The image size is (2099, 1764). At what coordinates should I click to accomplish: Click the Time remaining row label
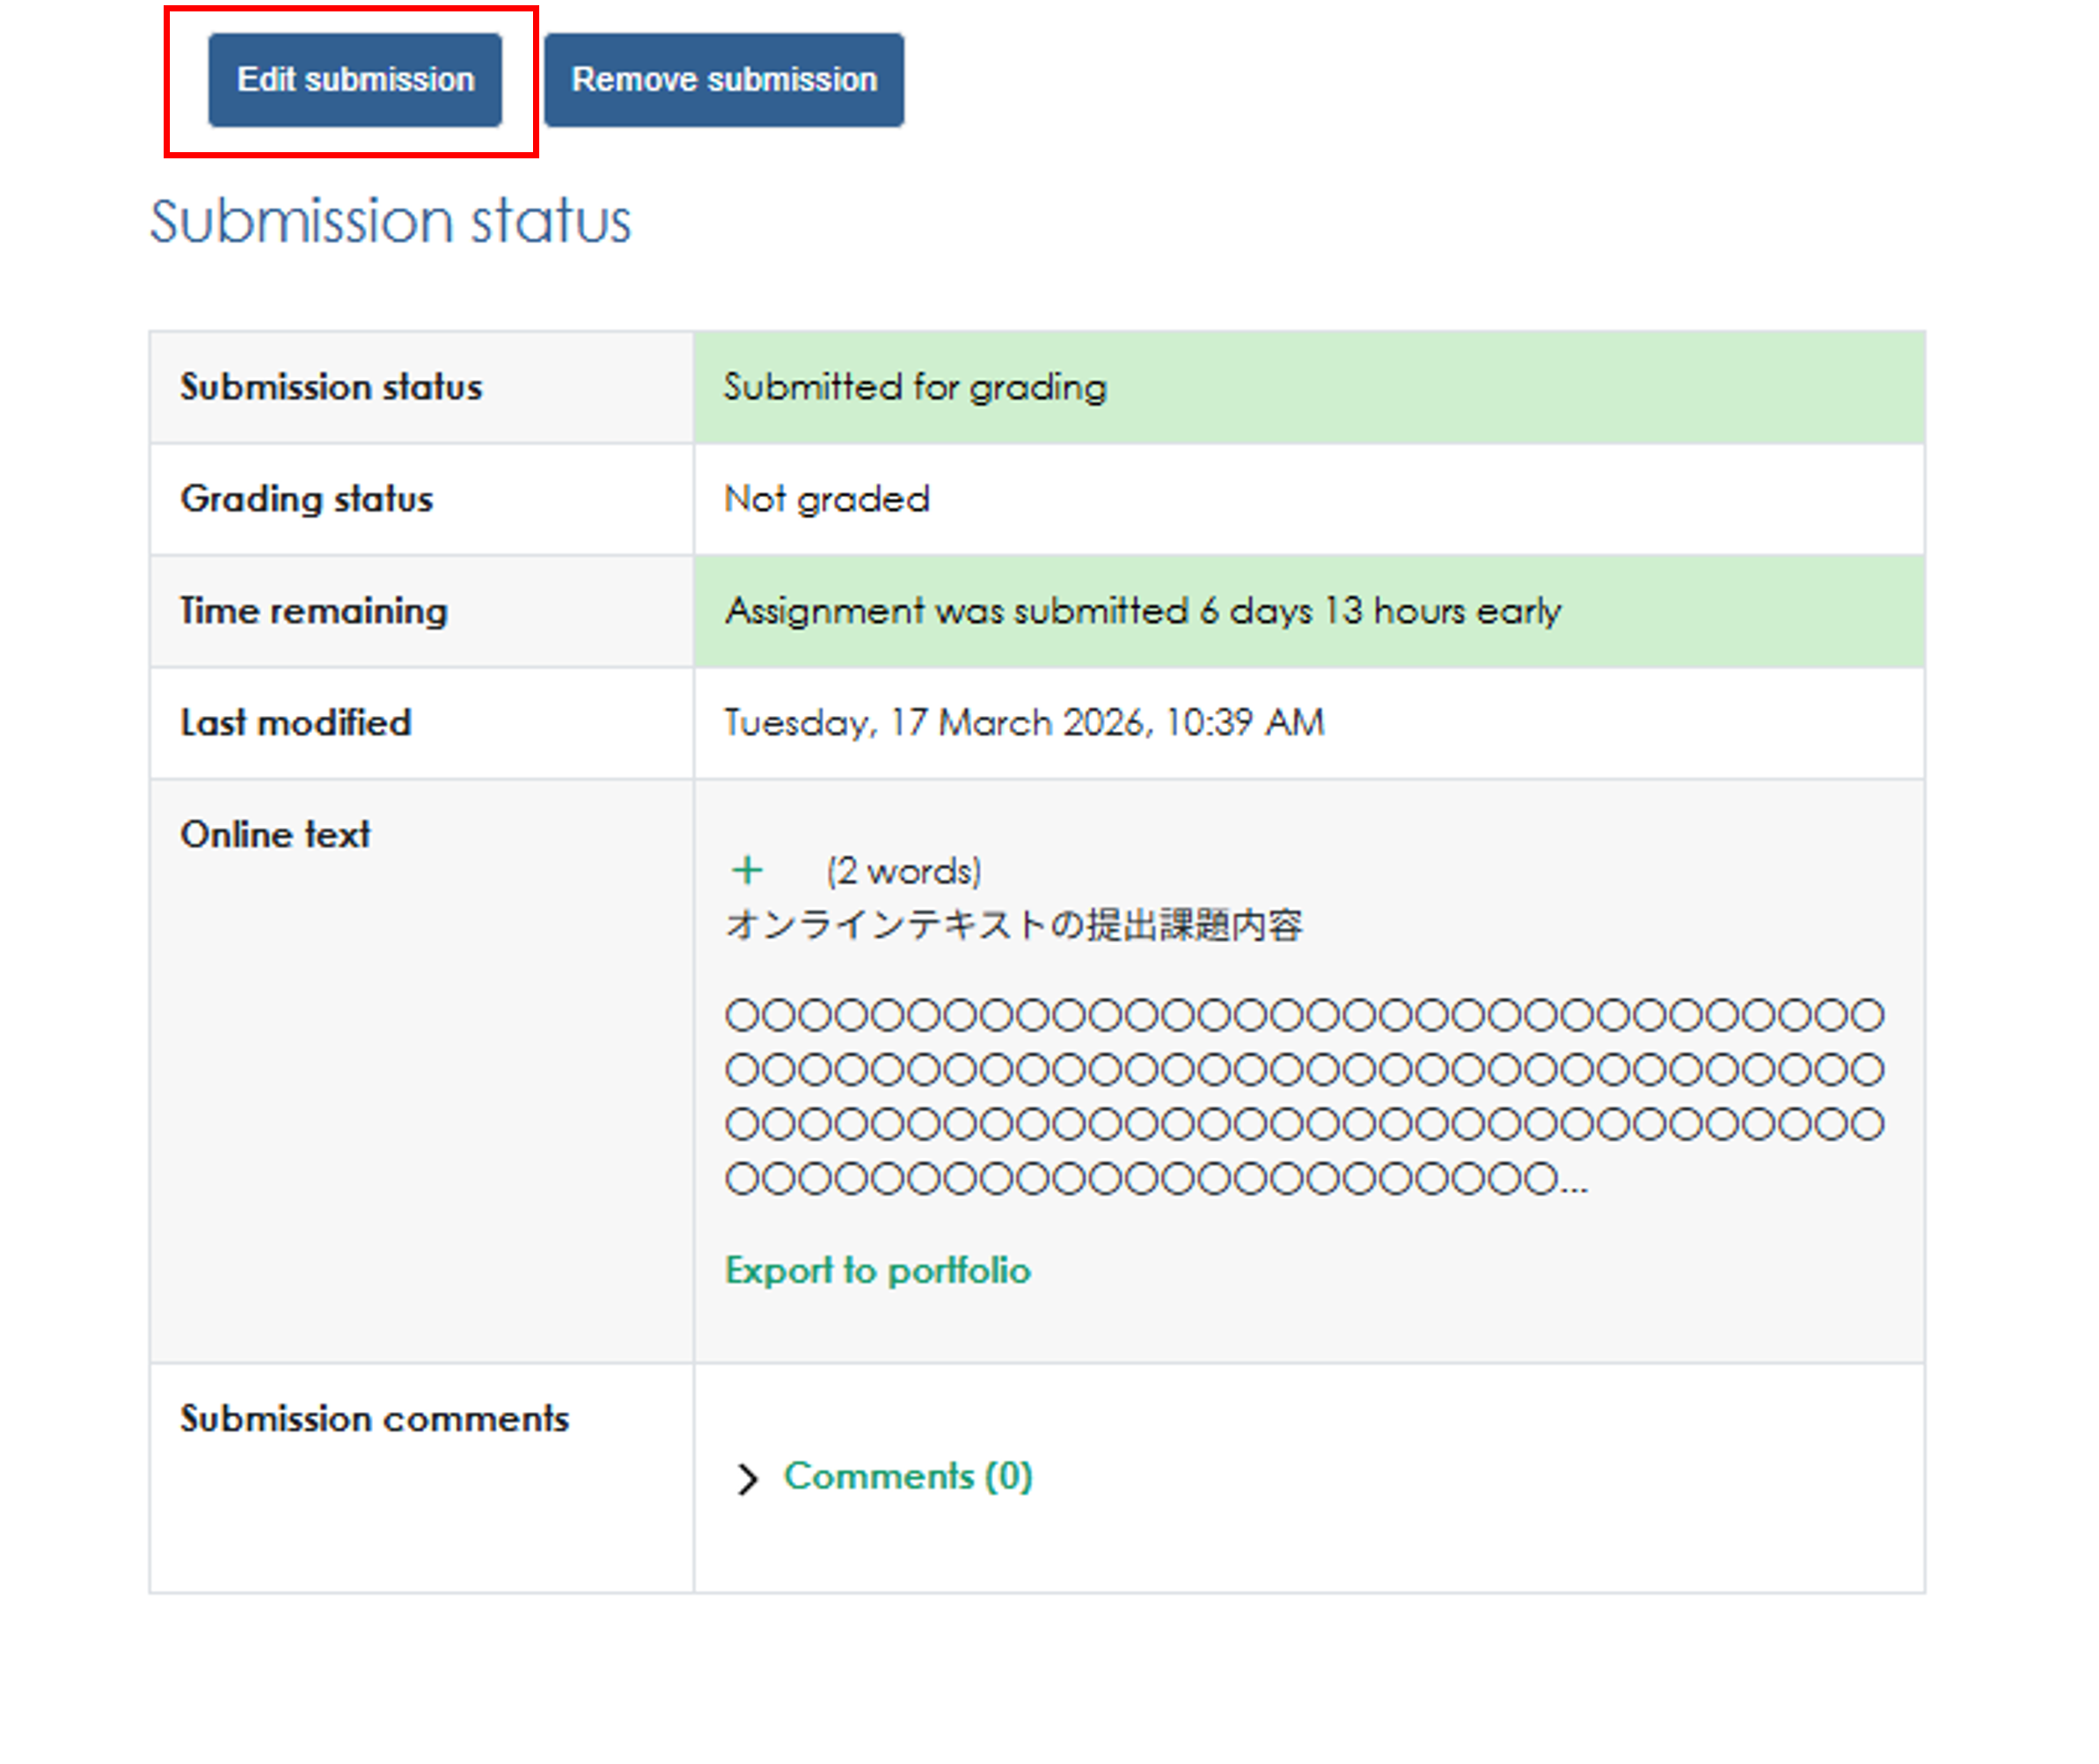point(313,611)
